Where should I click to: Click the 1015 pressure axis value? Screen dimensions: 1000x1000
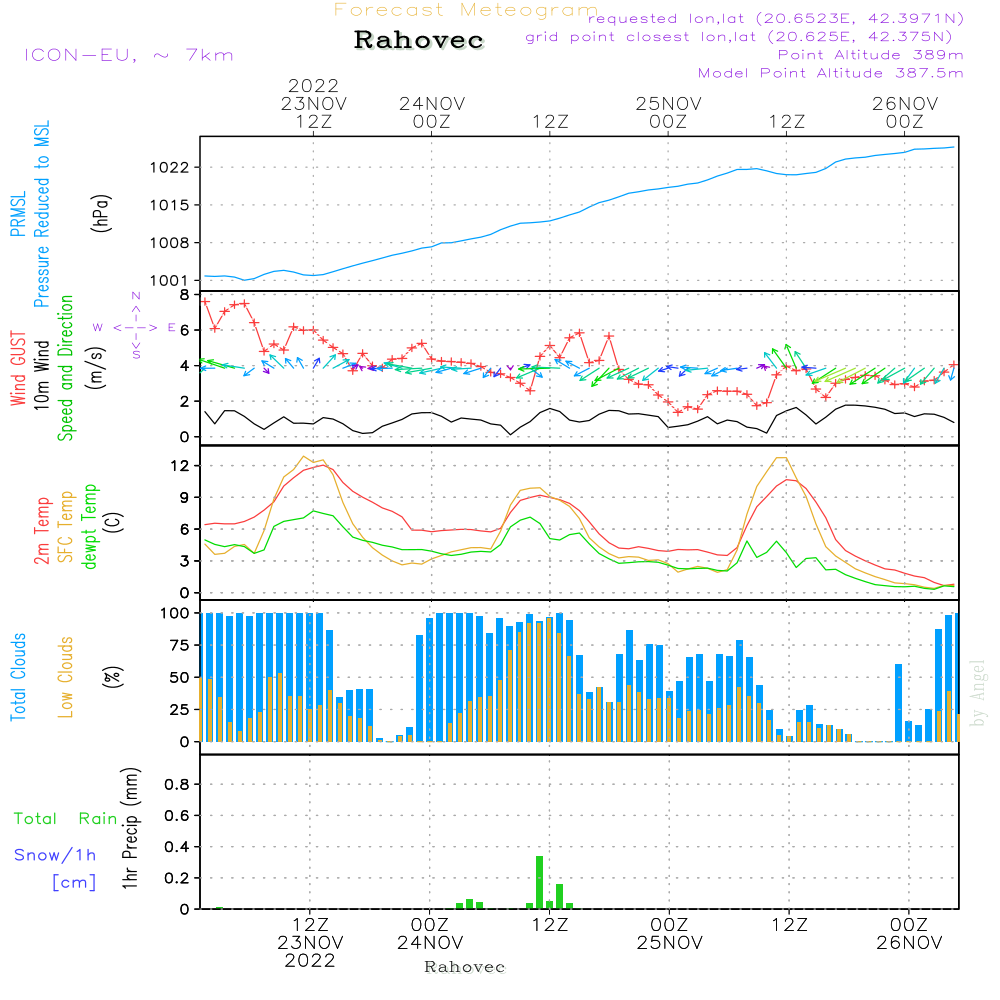tap(169, 205)
